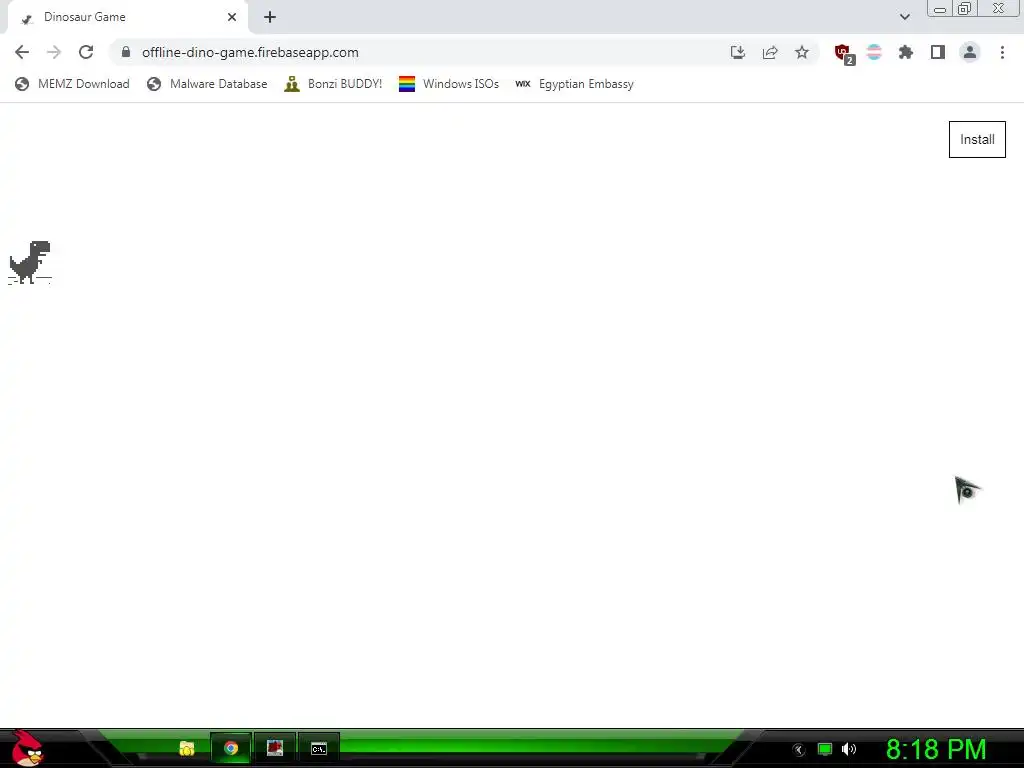
Task: Click the forward navigation arrow
Action: pos(54,52)
